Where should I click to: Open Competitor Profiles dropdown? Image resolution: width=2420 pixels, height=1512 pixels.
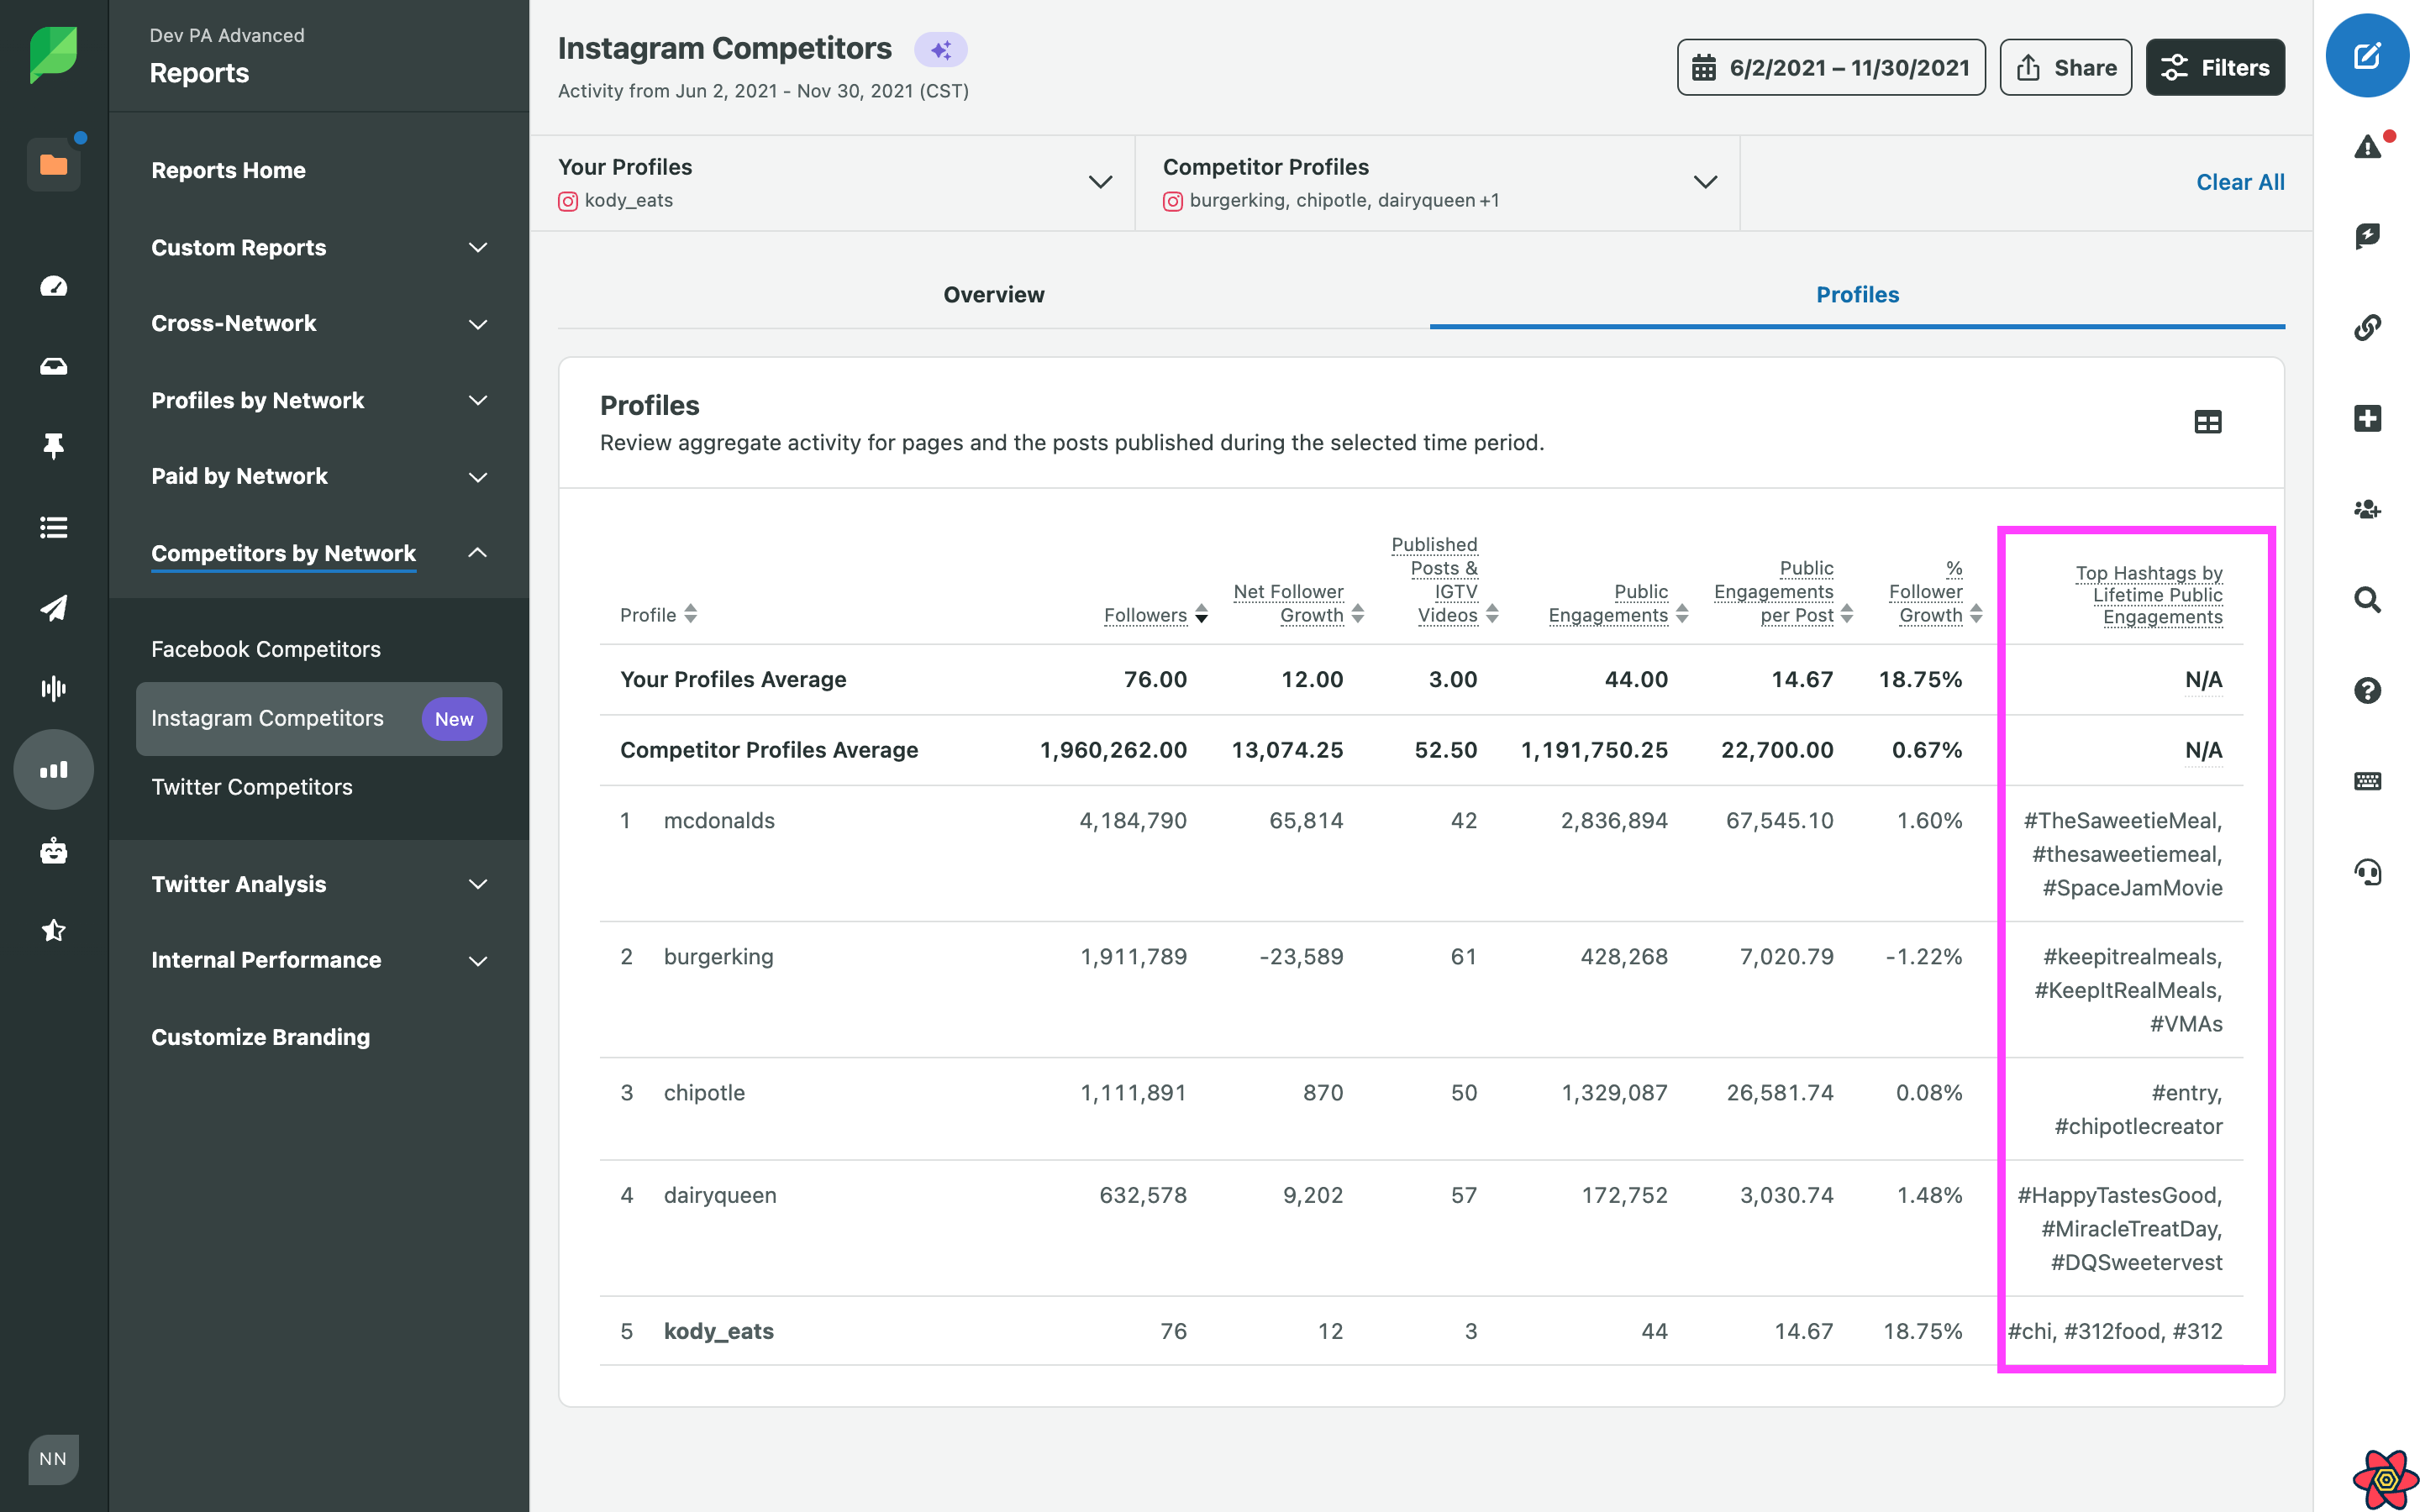(1438, 183)
